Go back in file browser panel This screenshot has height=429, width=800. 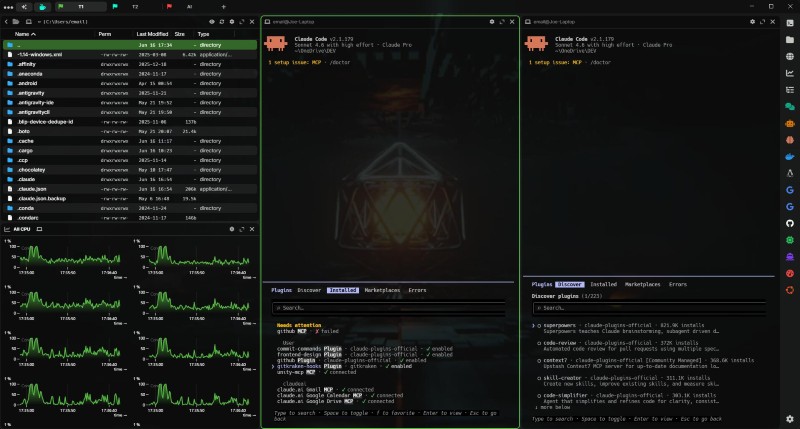[x=6, y=22]
